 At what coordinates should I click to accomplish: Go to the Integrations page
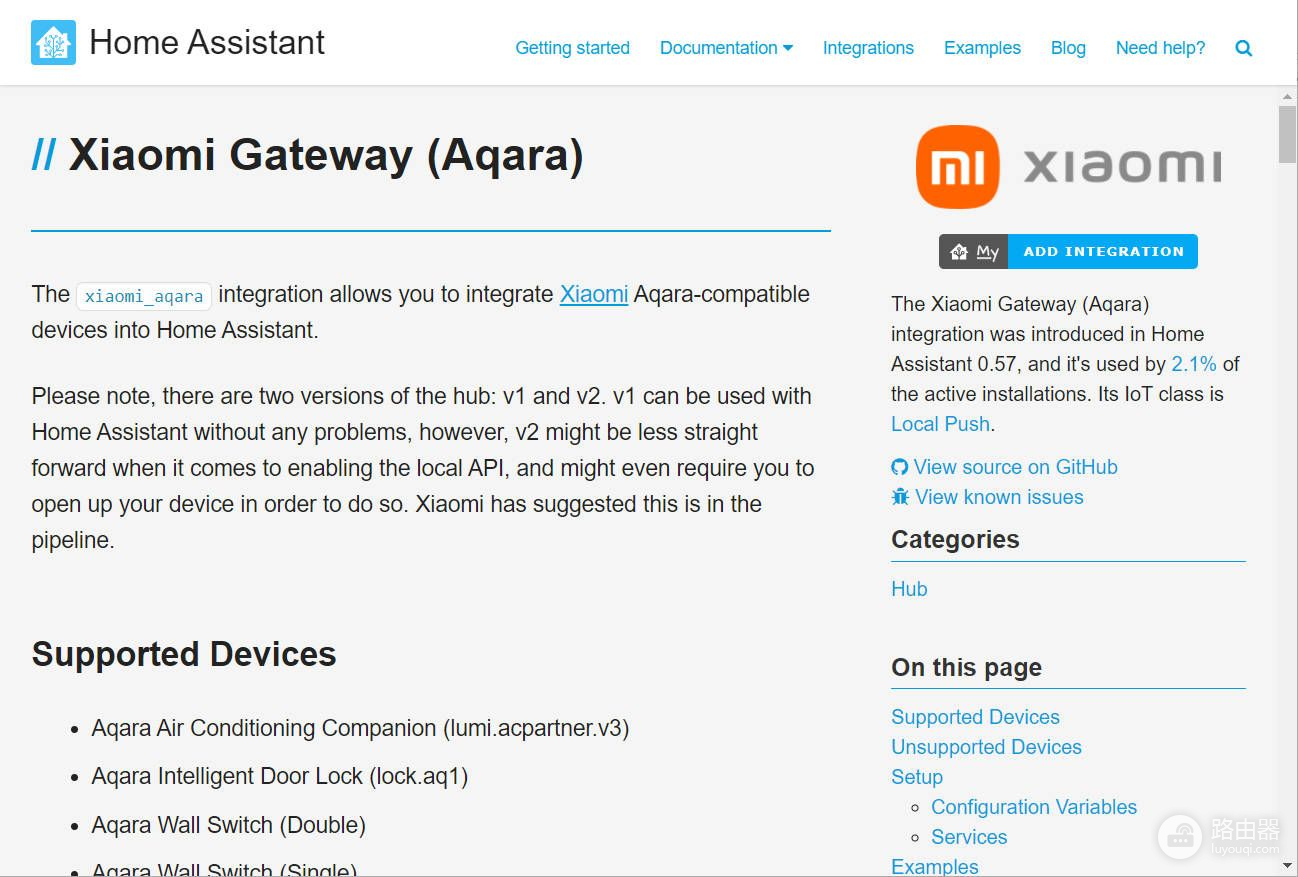[x=867, y=48]
